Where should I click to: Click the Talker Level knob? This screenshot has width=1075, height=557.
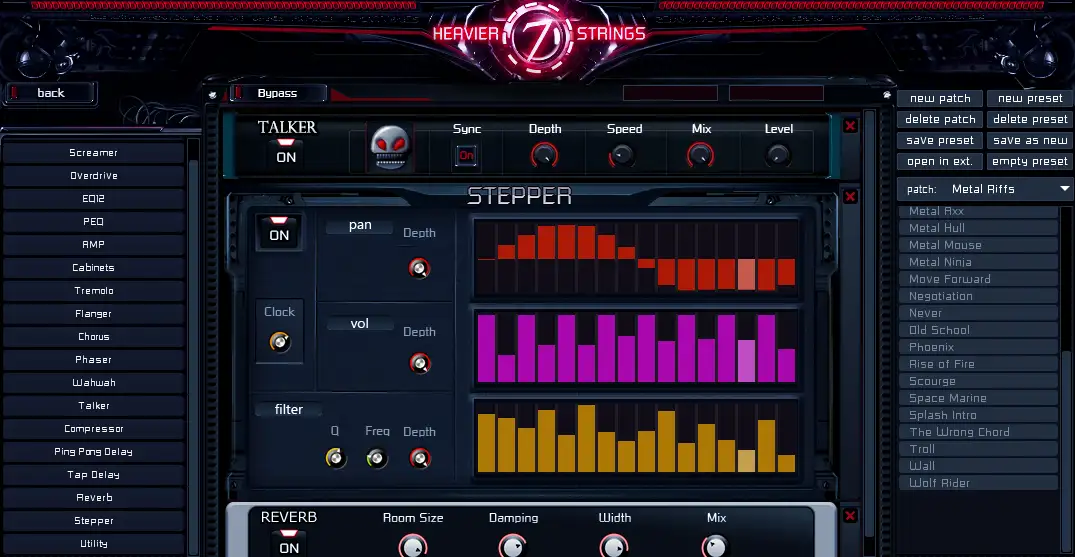click(x=778, y=155)
